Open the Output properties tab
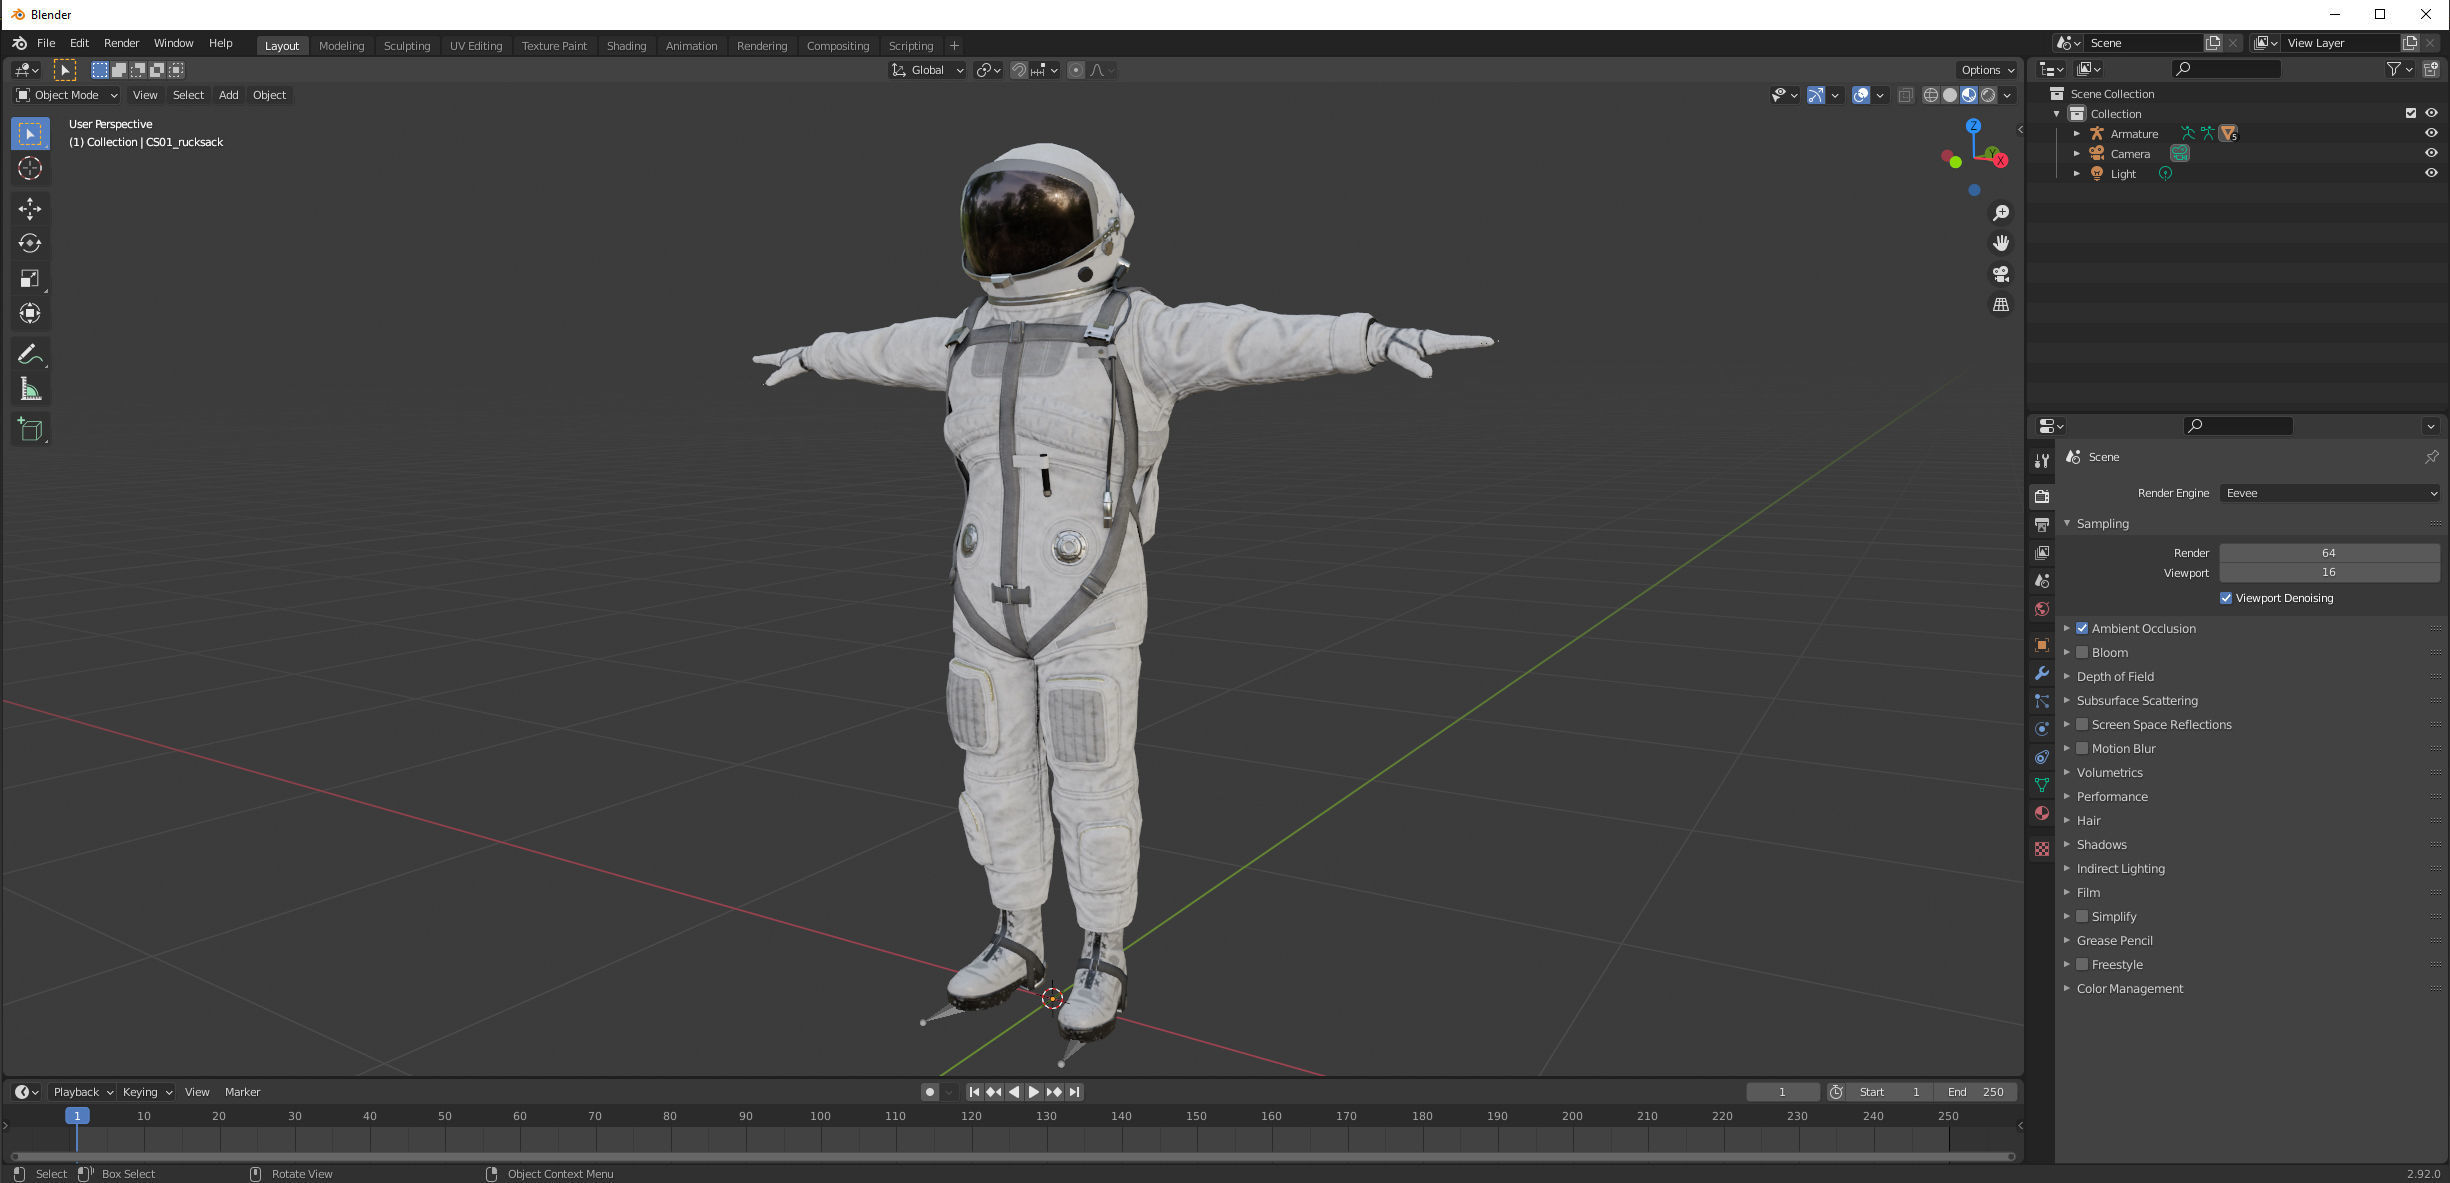 click(x=2042, y=524)
